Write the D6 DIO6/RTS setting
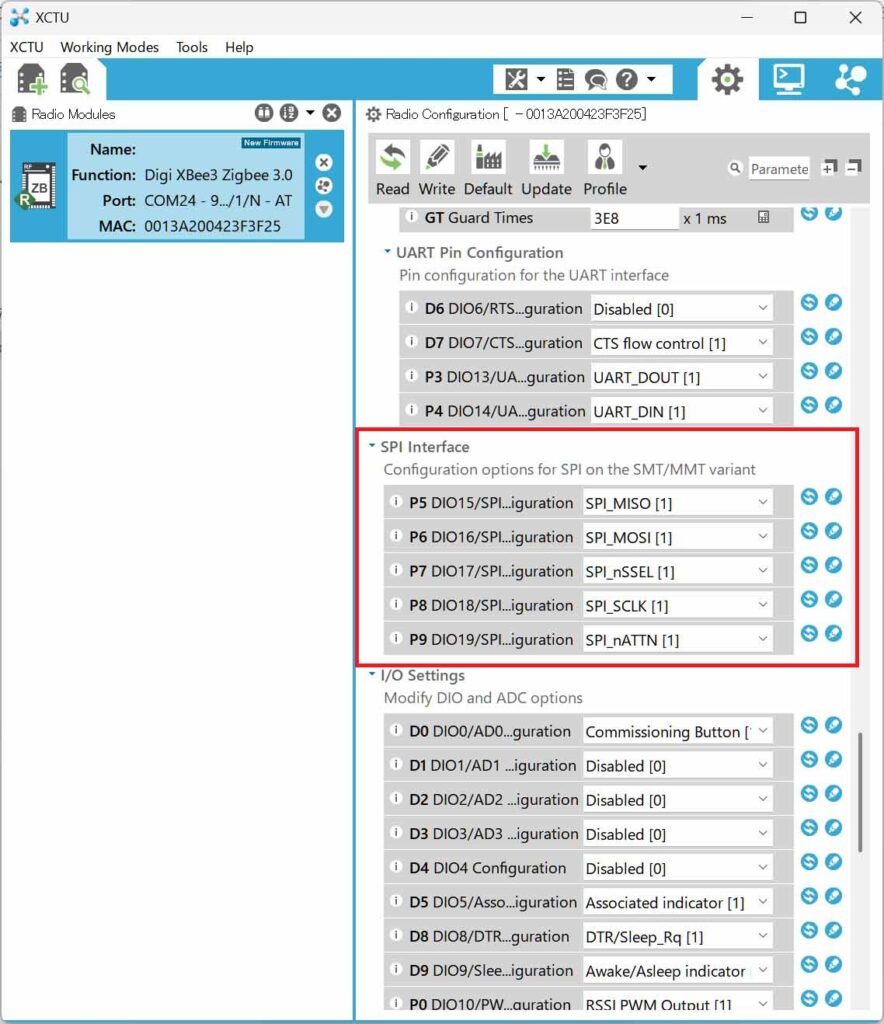Screen dimensions: 884x1024 click(x=833, y=302)
